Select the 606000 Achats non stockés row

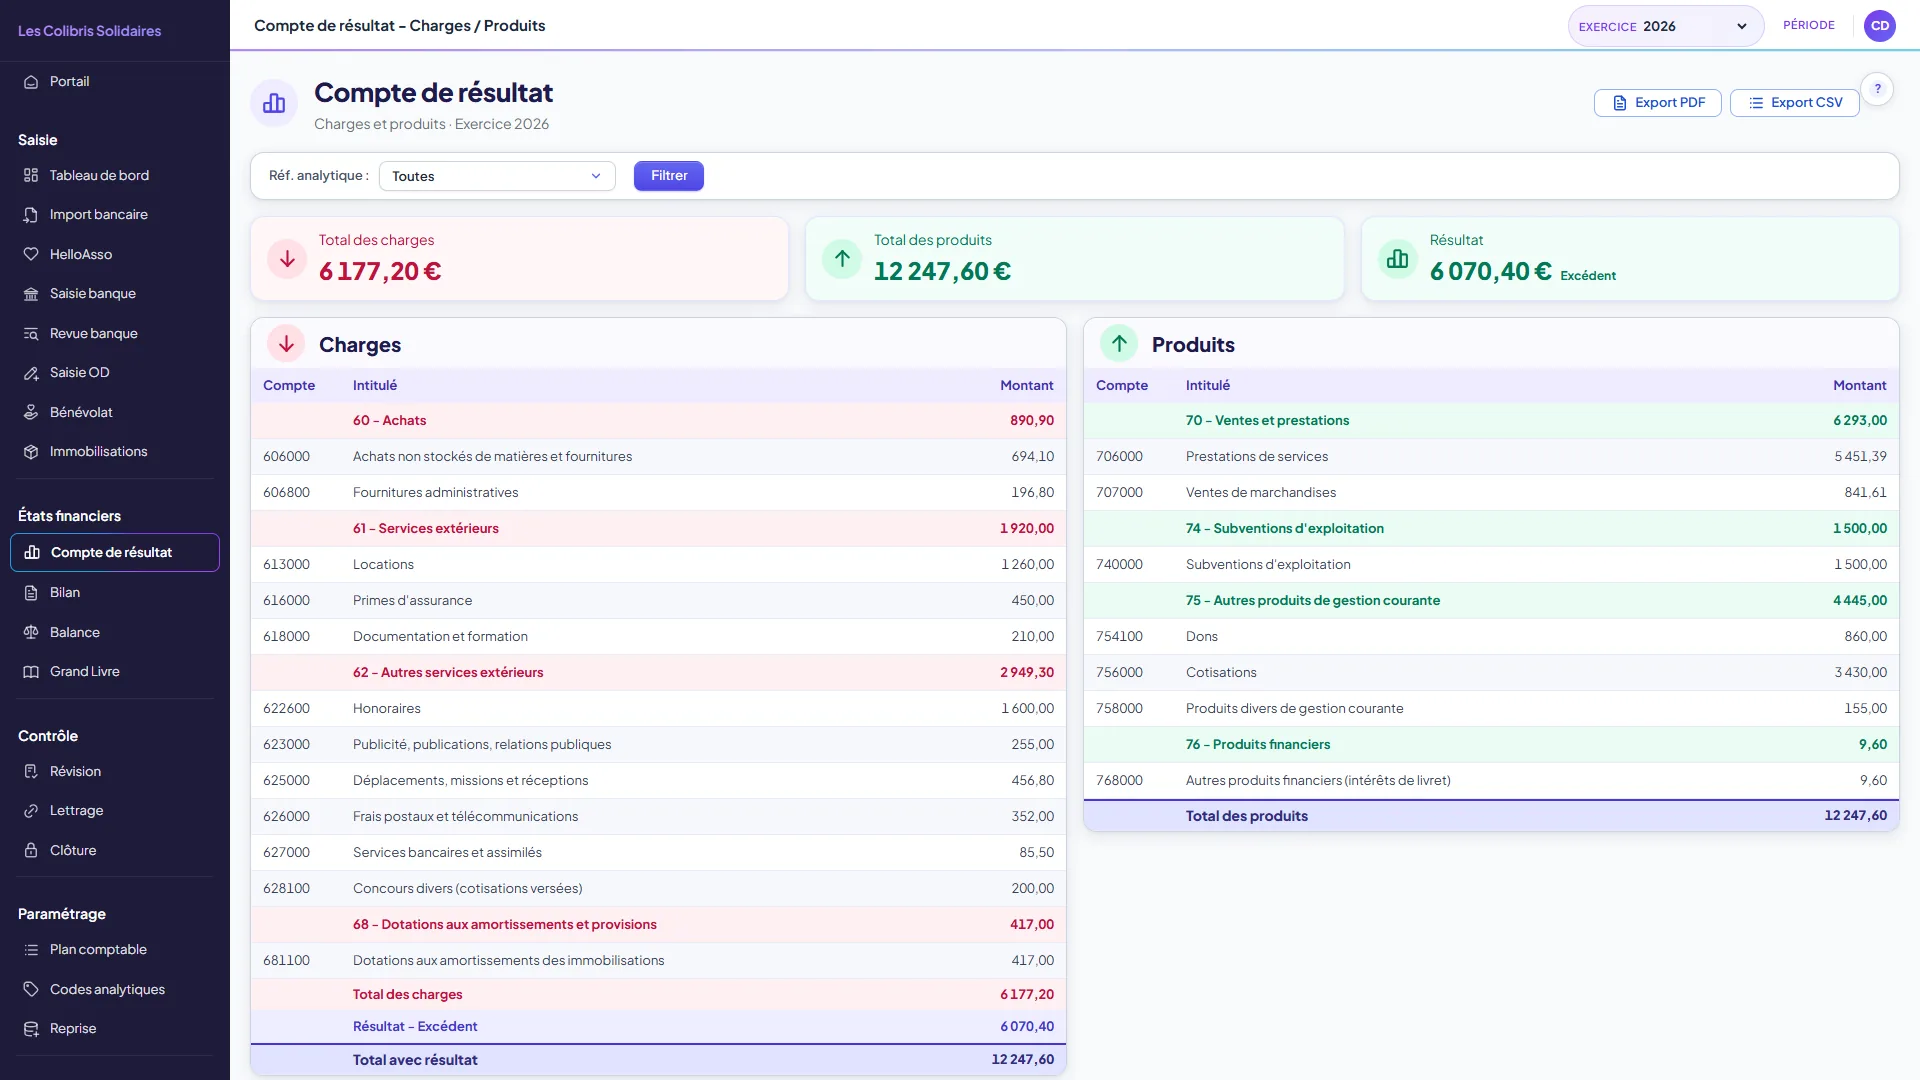coord(658,457)
